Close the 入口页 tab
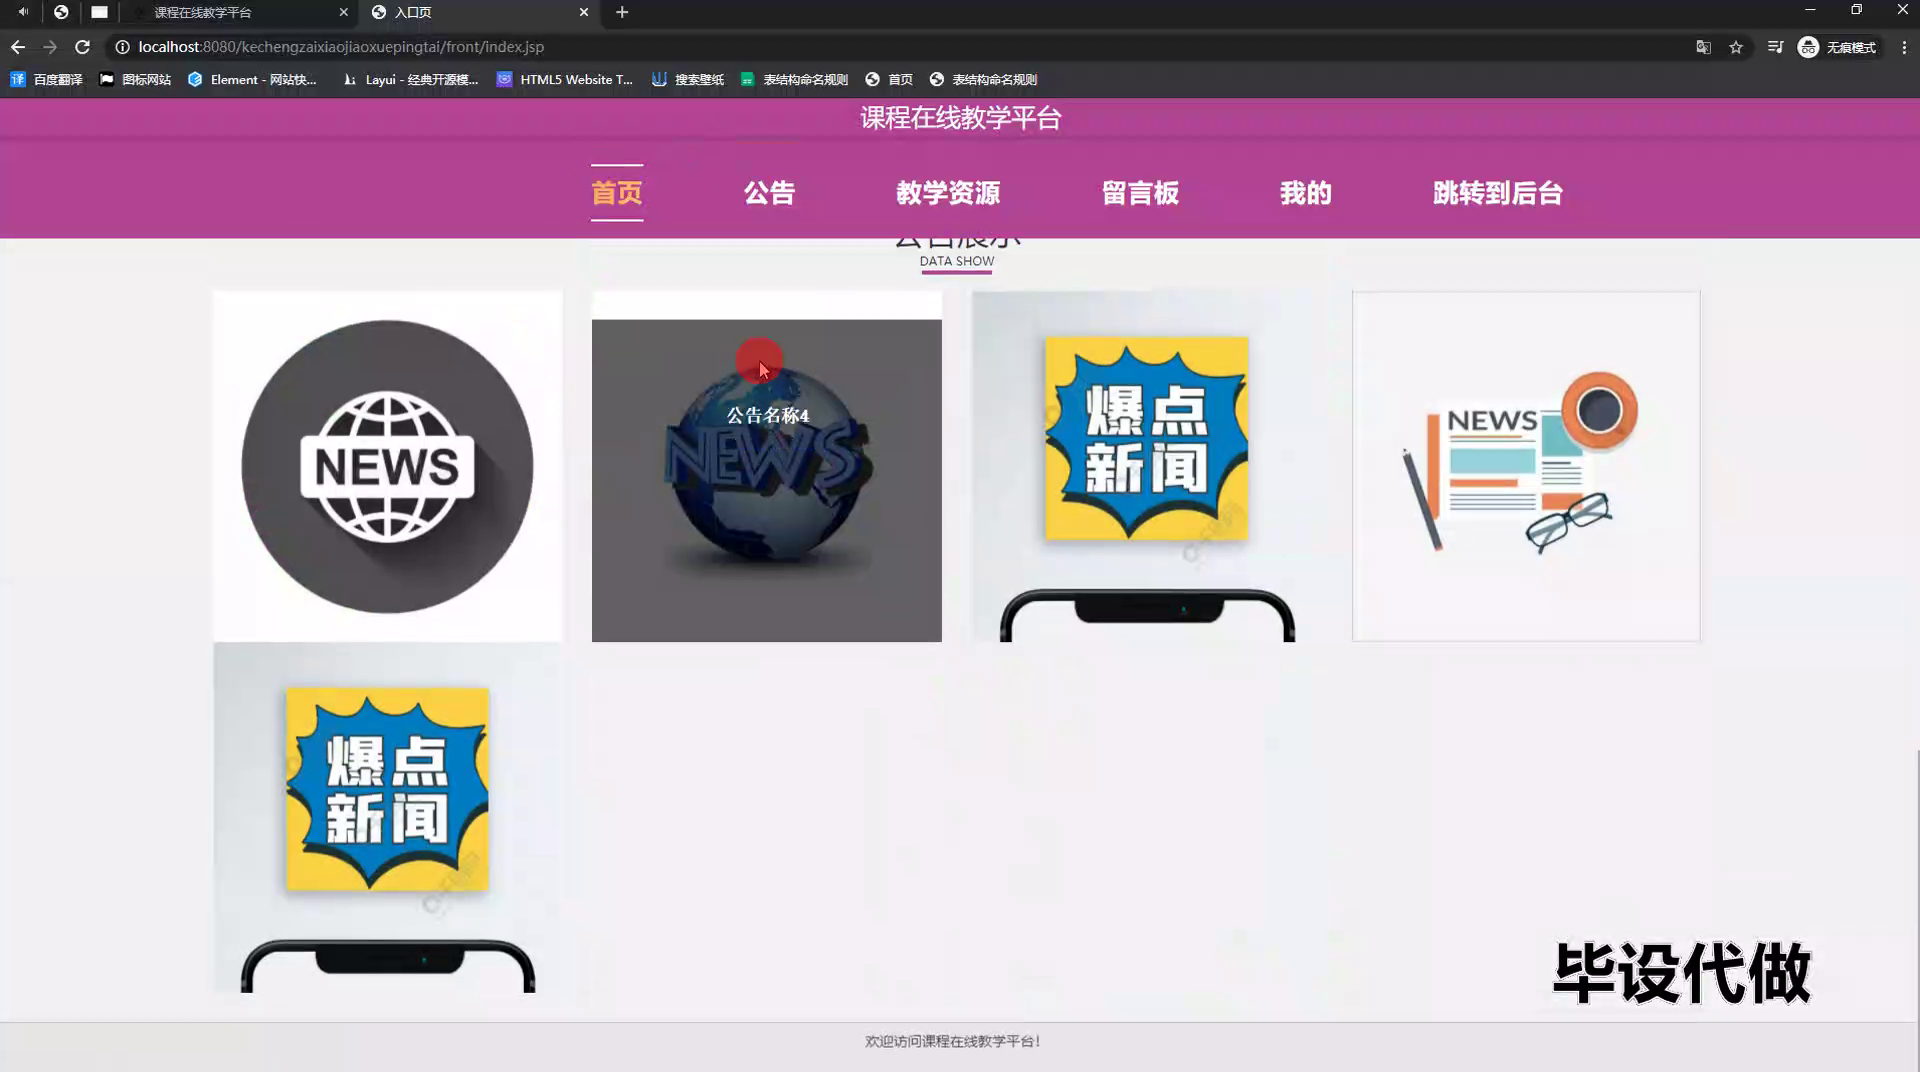Viewport: 1920px width, 1072px height. pos(584,12)
